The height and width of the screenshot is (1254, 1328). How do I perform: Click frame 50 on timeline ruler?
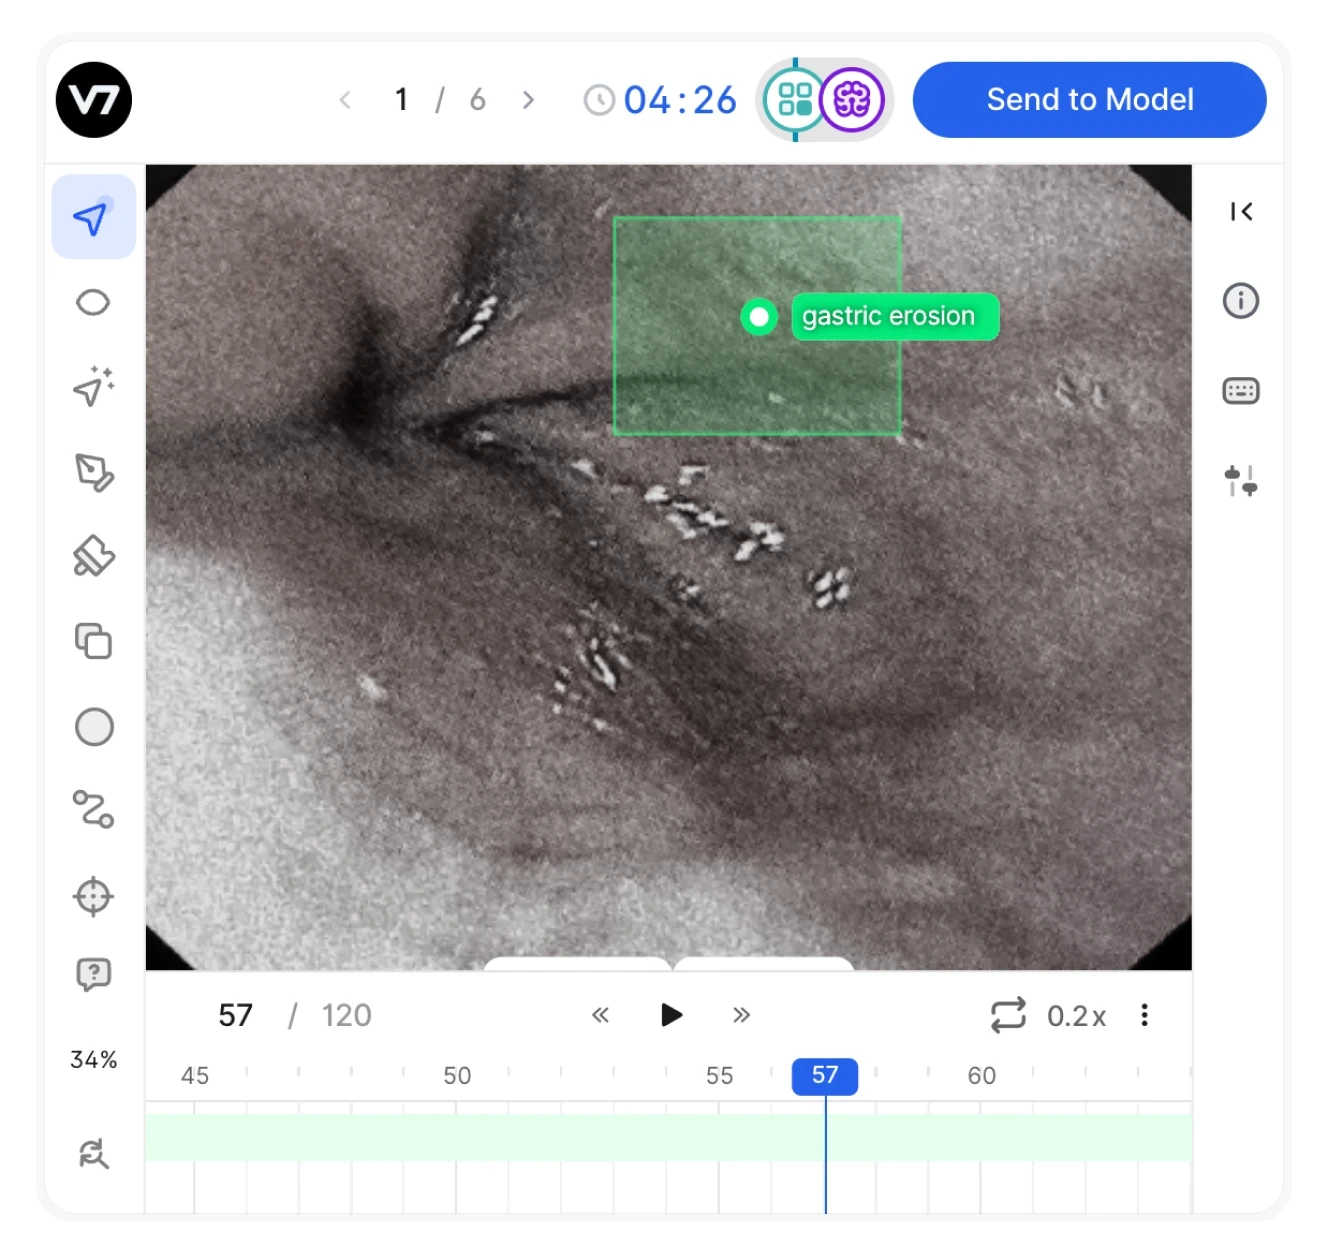click(457, 1076)
